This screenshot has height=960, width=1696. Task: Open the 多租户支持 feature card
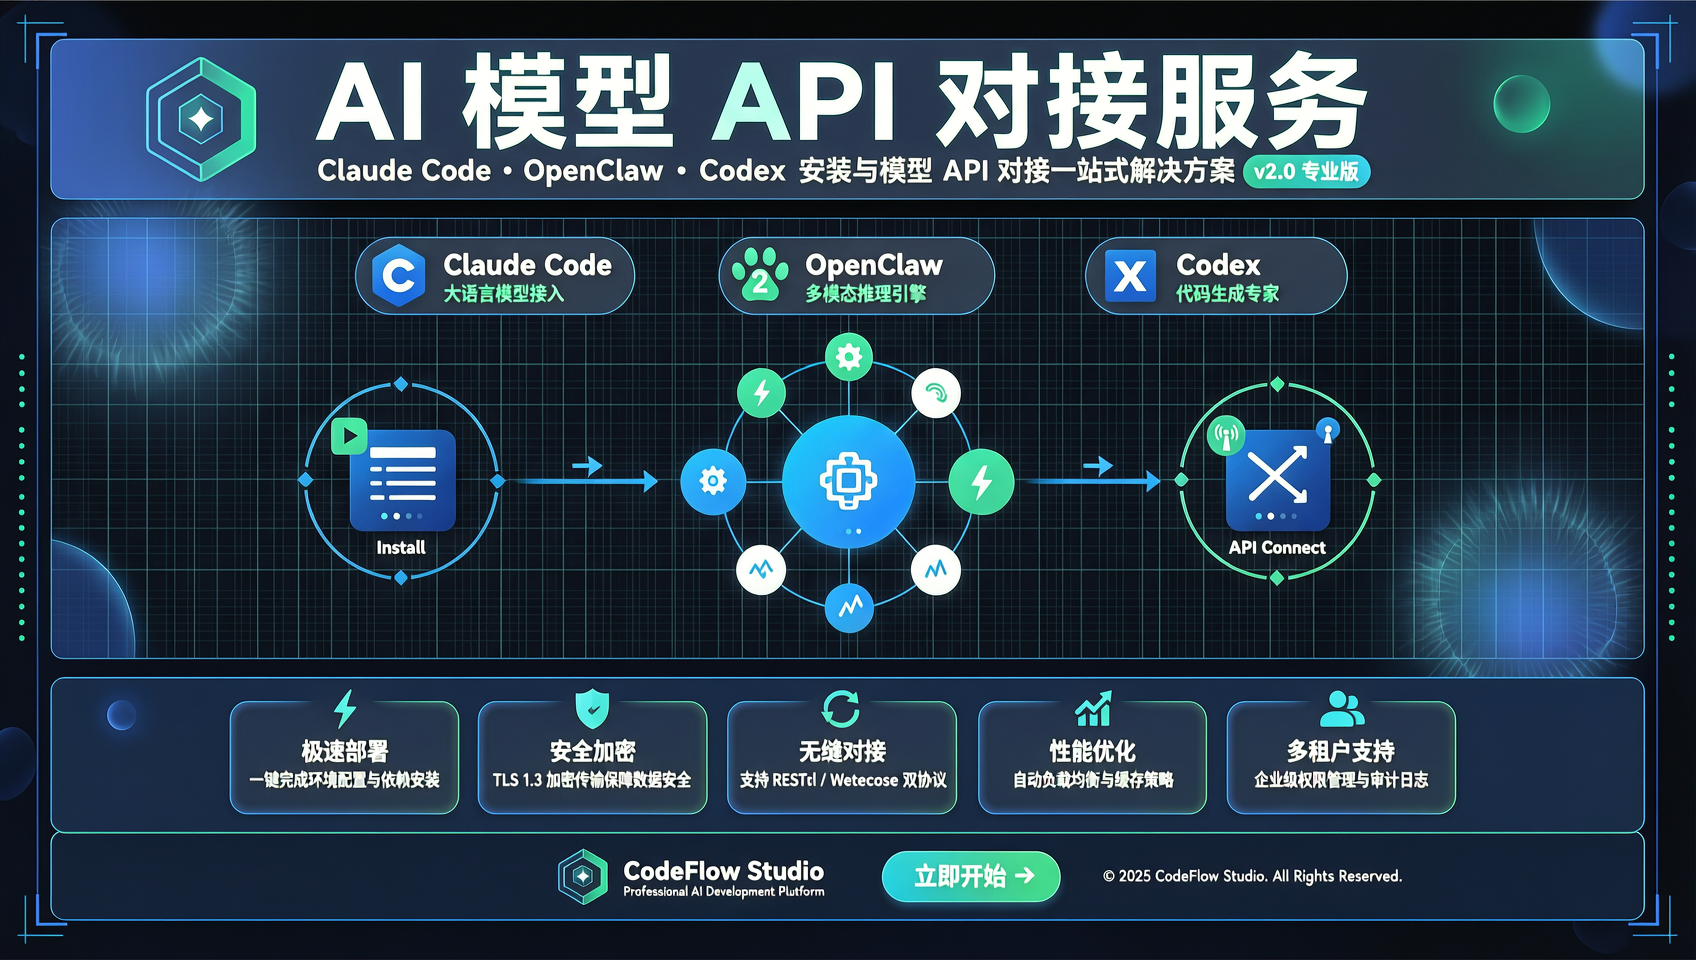(1341, 757)
